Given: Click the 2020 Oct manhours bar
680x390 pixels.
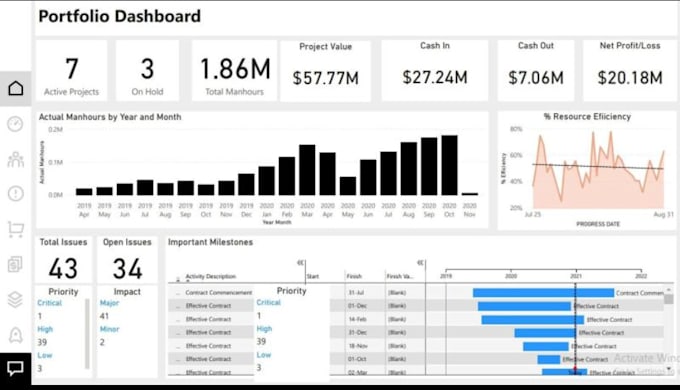Looking at the screenshot, I should (449, 165).
